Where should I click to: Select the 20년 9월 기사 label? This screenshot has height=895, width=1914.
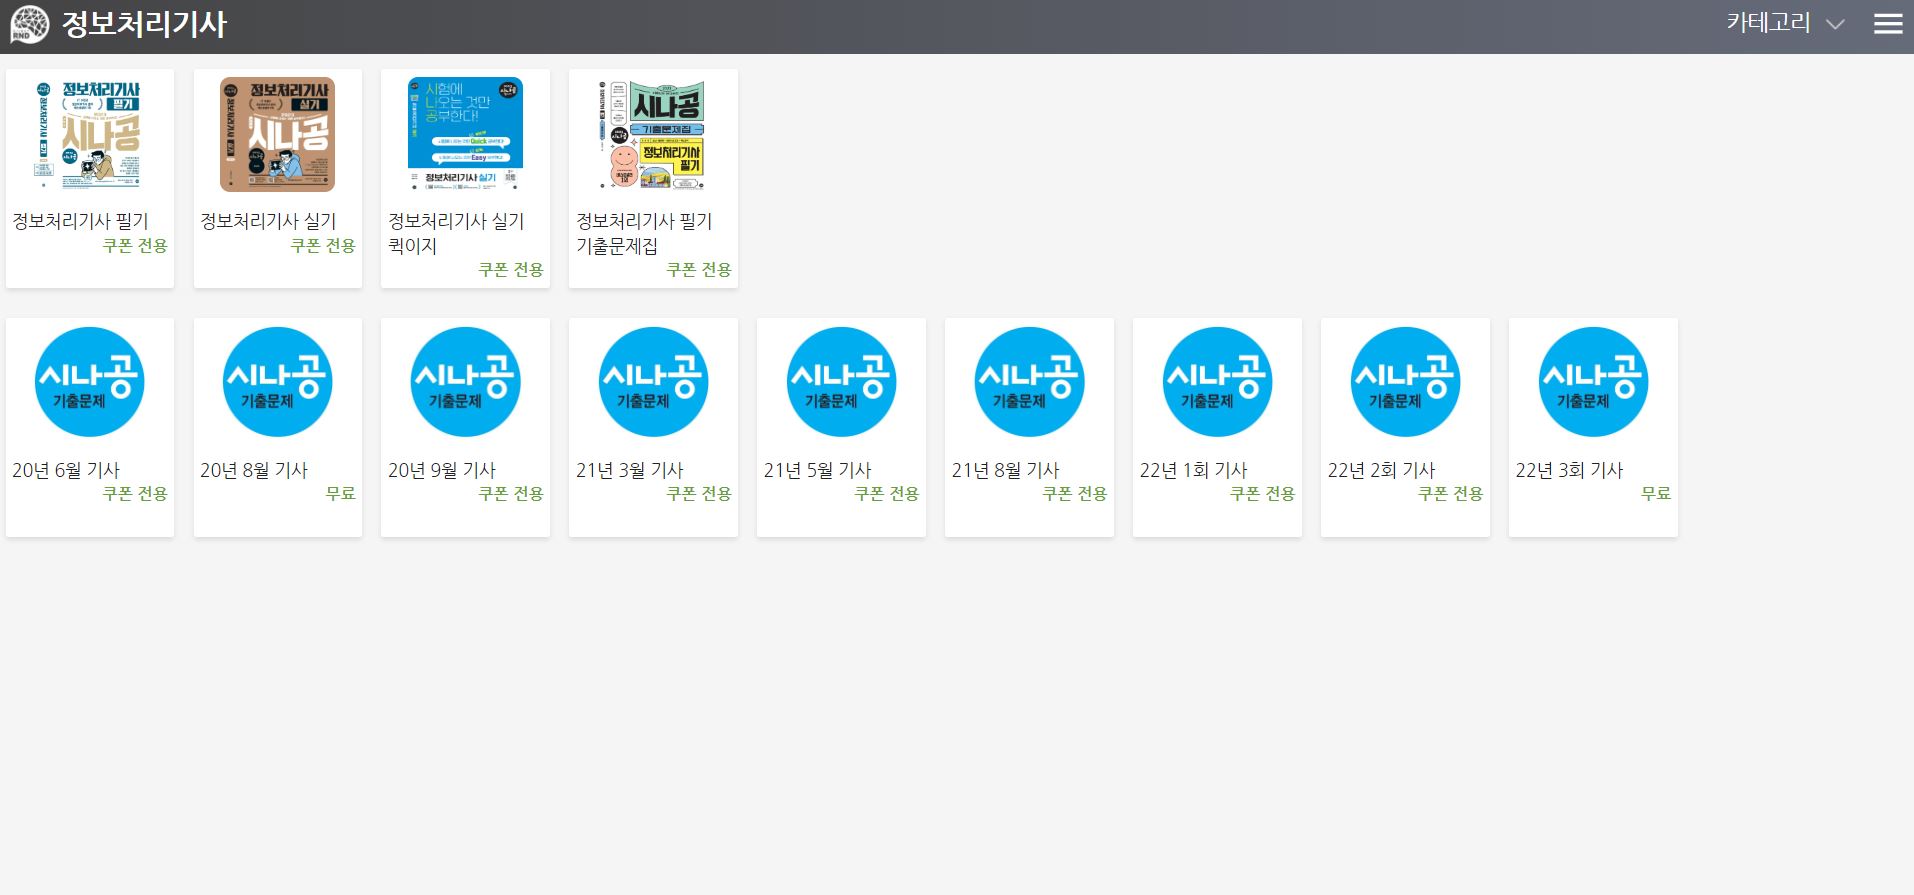[442, 470]
